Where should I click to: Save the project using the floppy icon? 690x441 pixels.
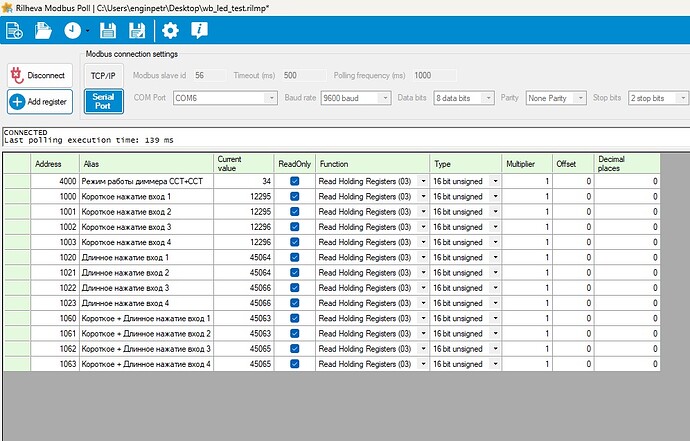(x=108, y=31)
